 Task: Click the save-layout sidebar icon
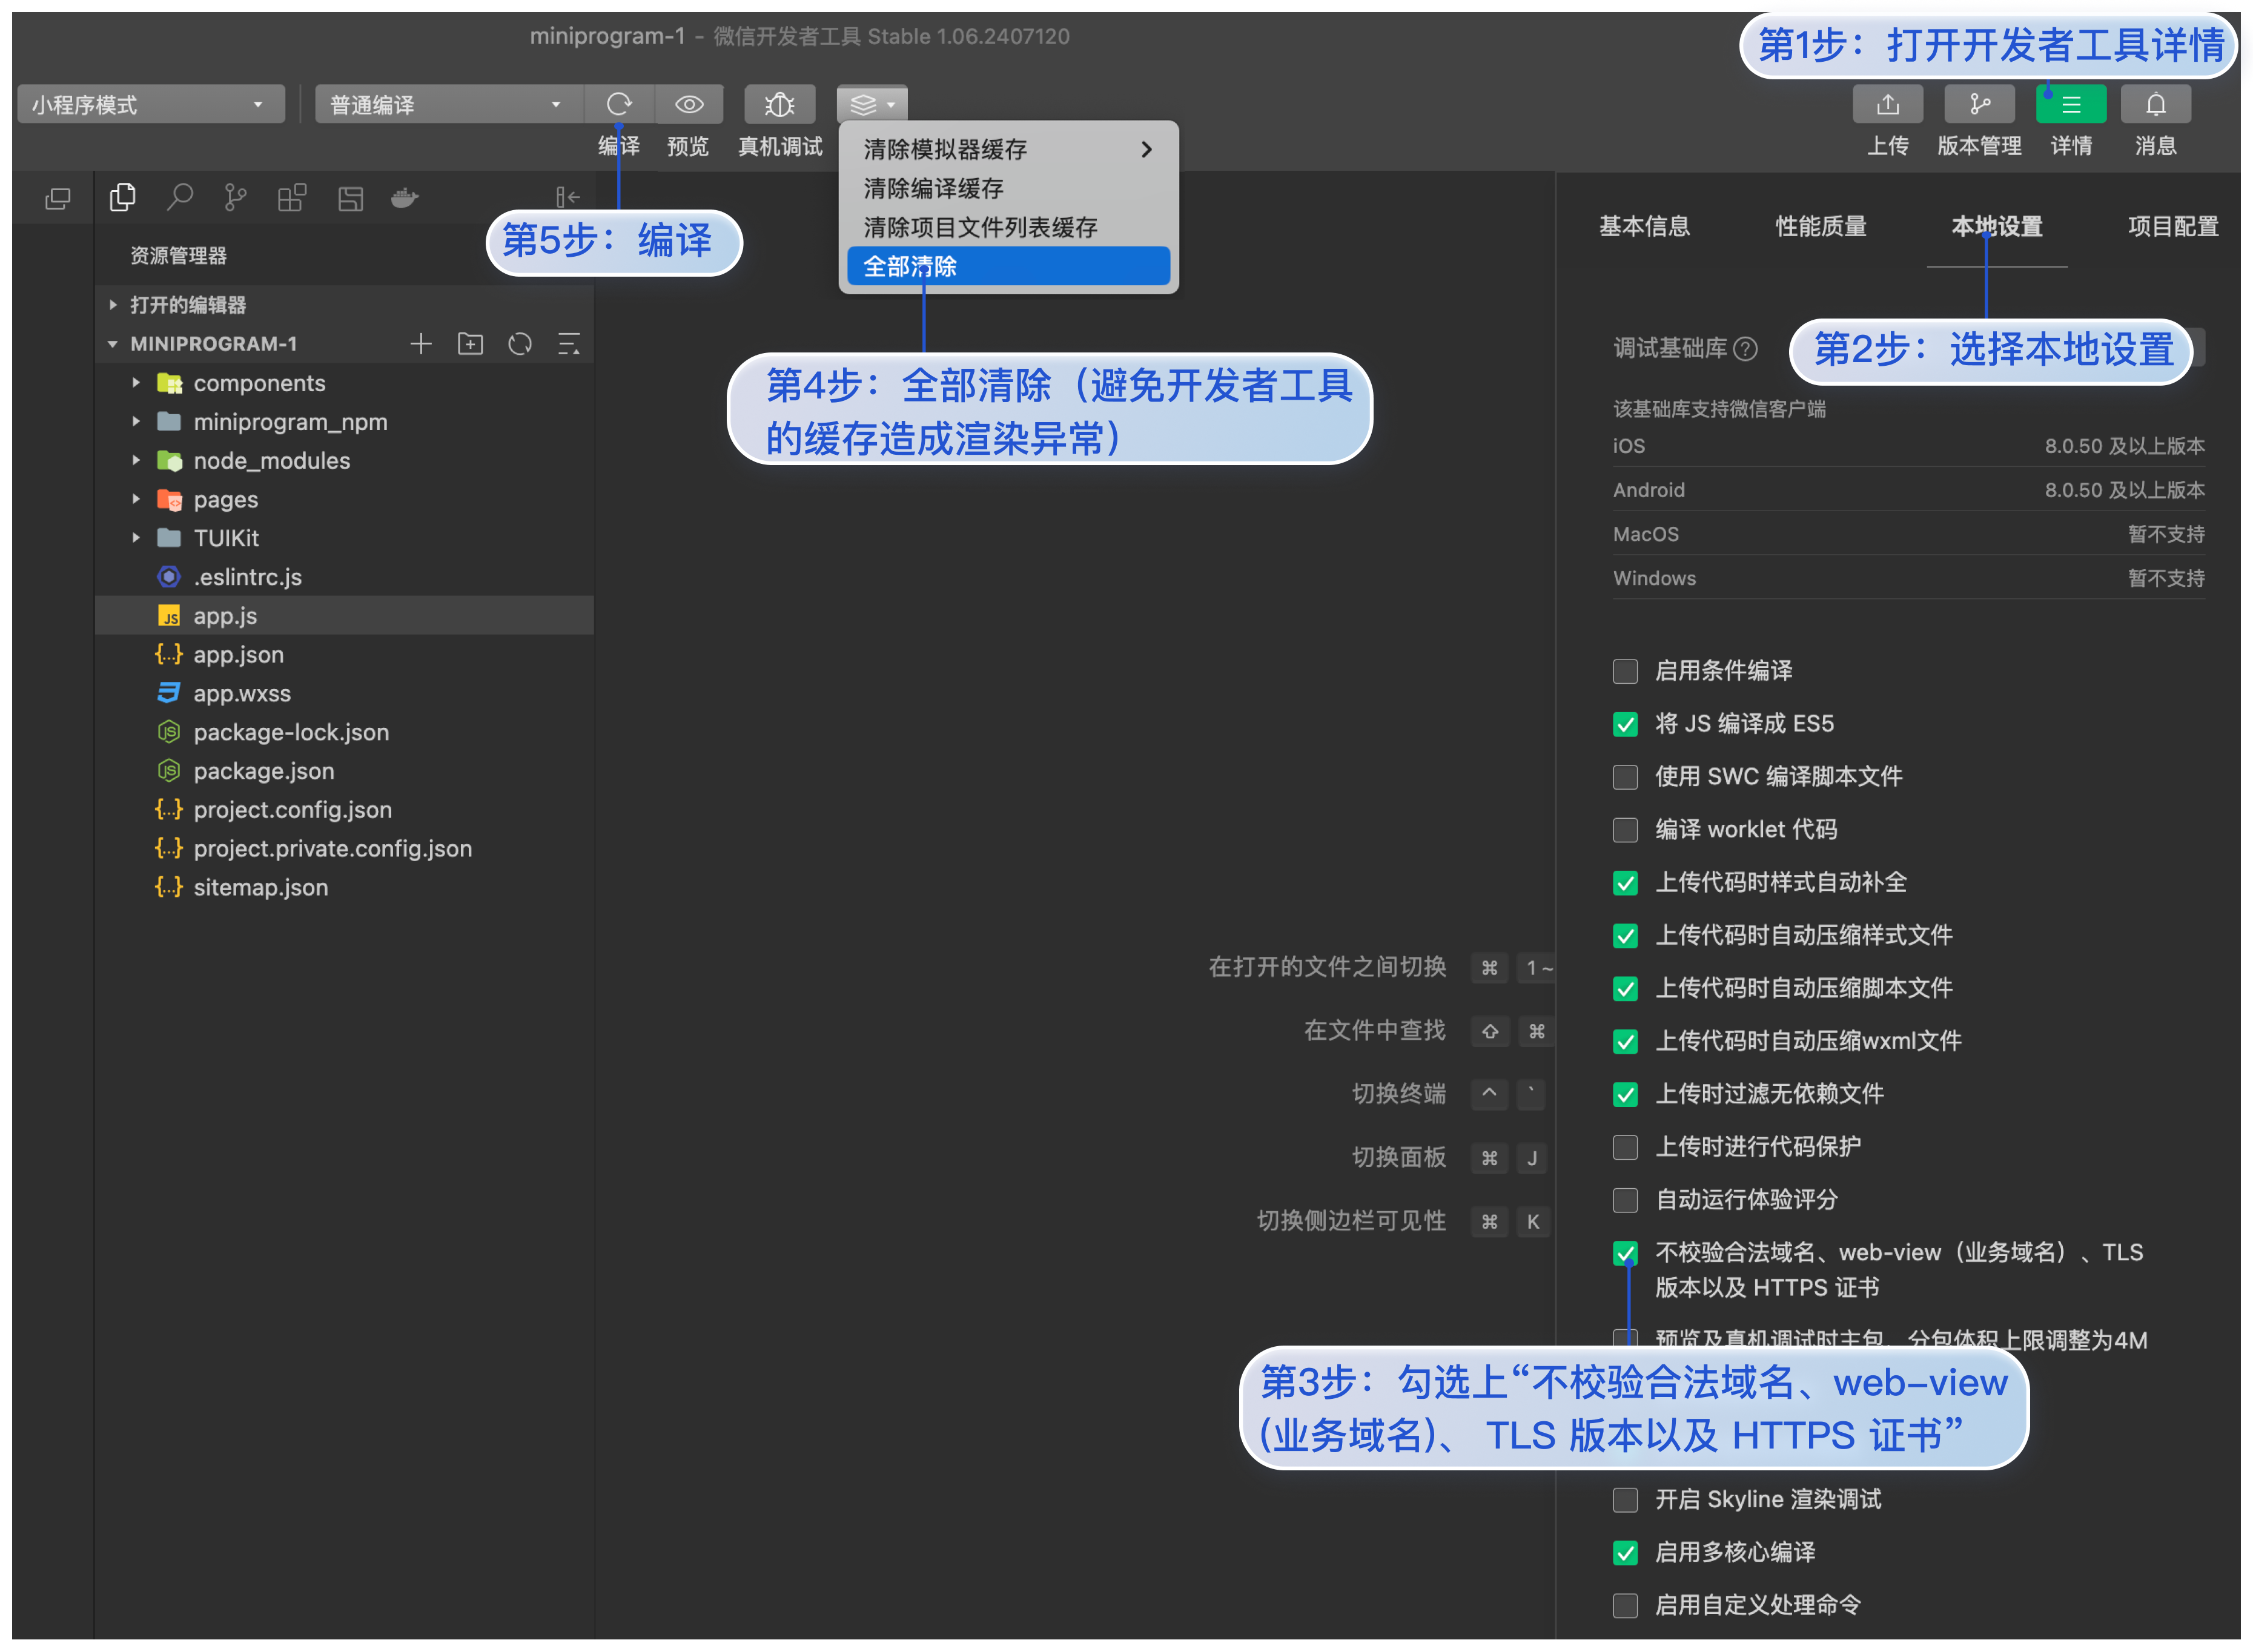(350, 198)
